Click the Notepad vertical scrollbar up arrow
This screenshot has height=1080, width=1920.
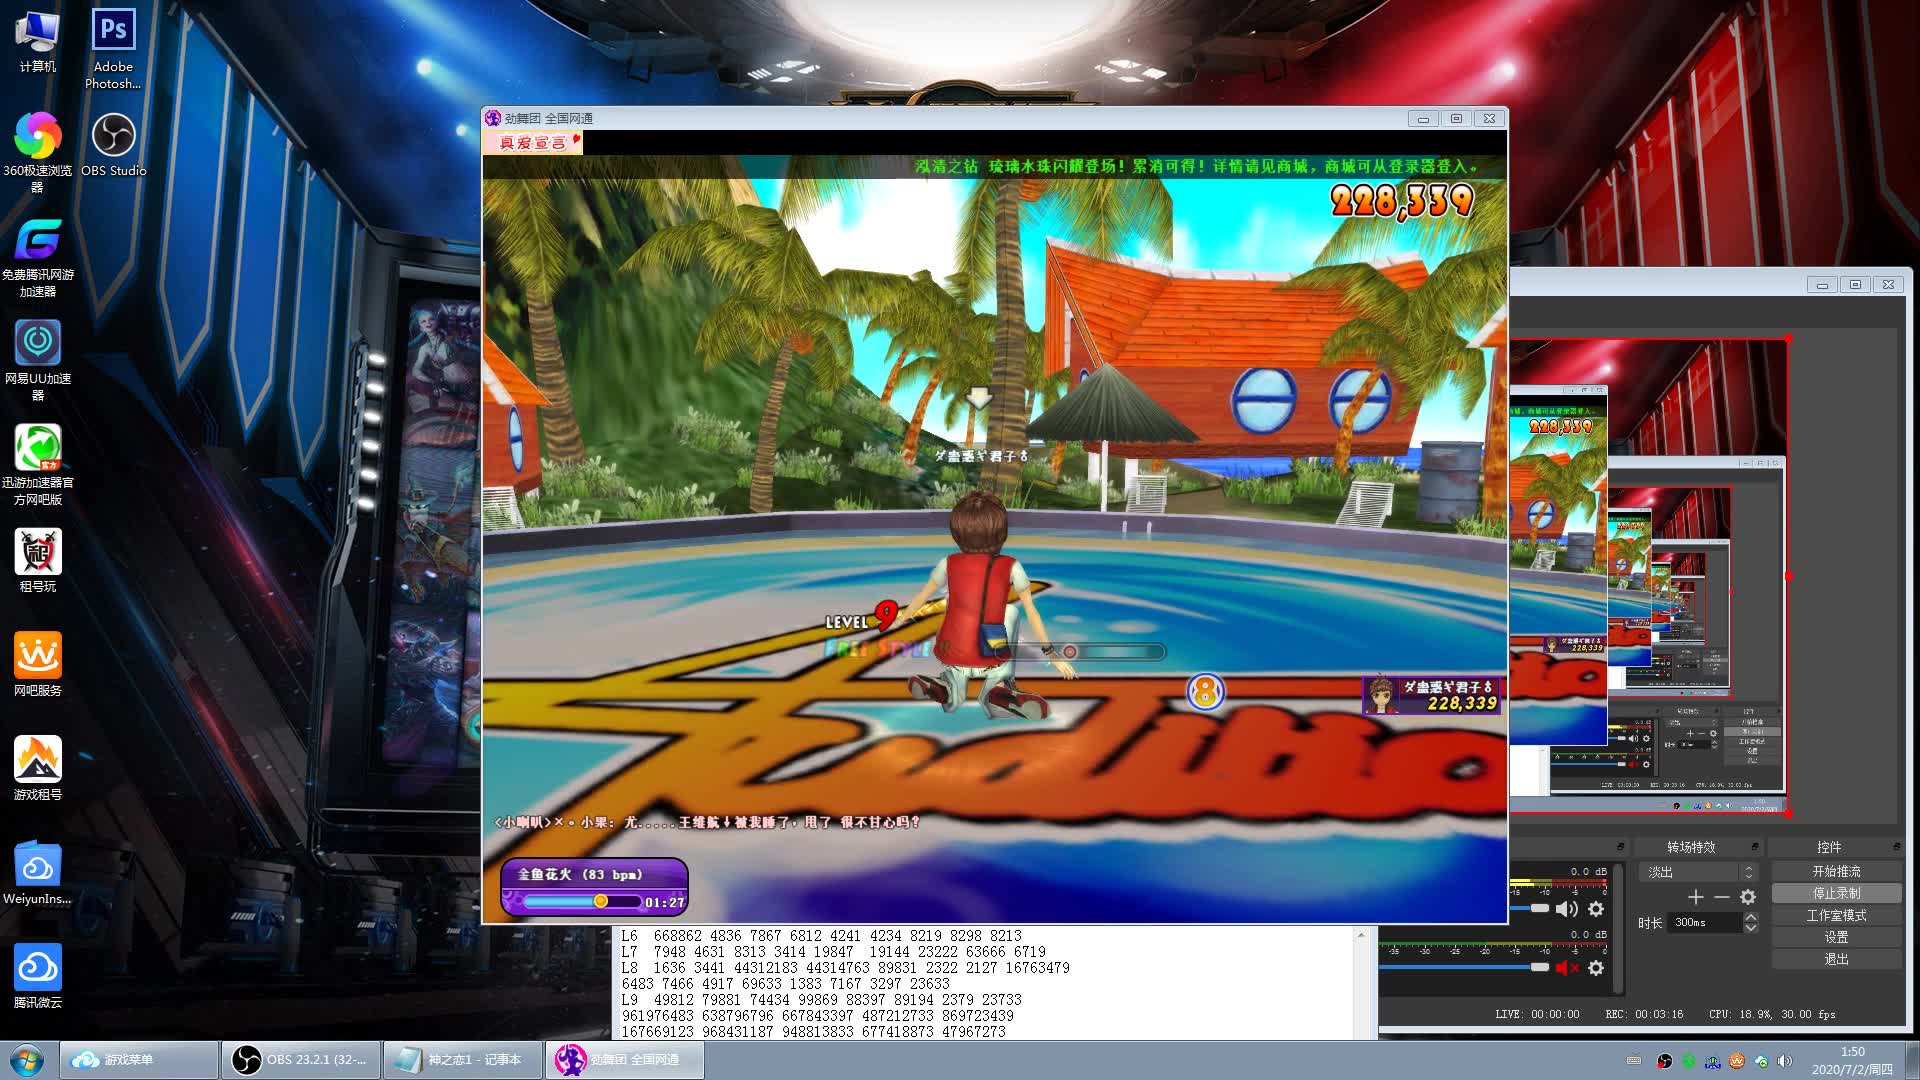tap(1361, 936)
